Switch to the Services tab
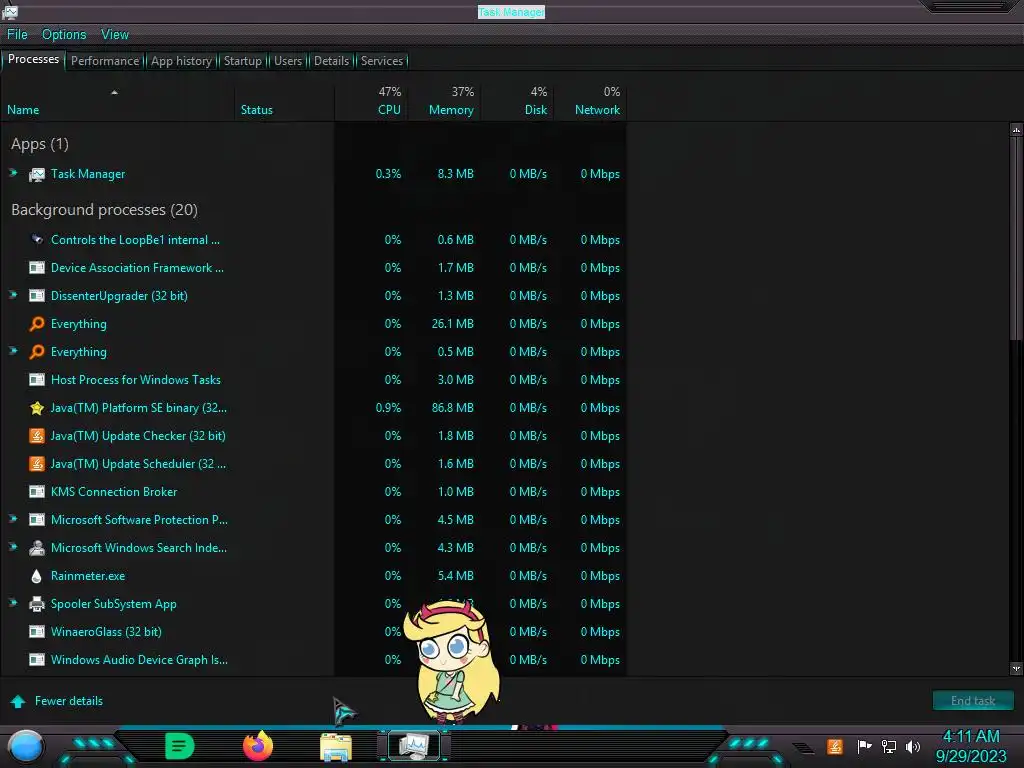The image size is (1024, 768). [381, 61]
